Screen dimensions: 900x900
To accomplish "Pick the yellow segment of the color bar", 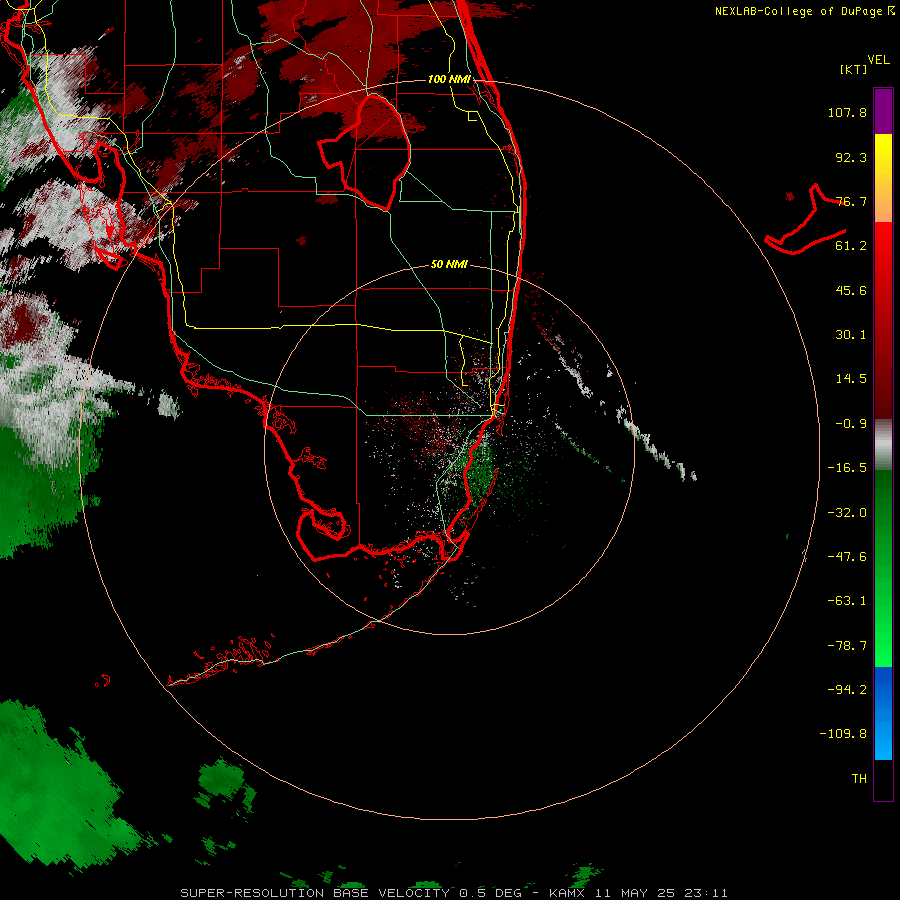I will point(883,155).
